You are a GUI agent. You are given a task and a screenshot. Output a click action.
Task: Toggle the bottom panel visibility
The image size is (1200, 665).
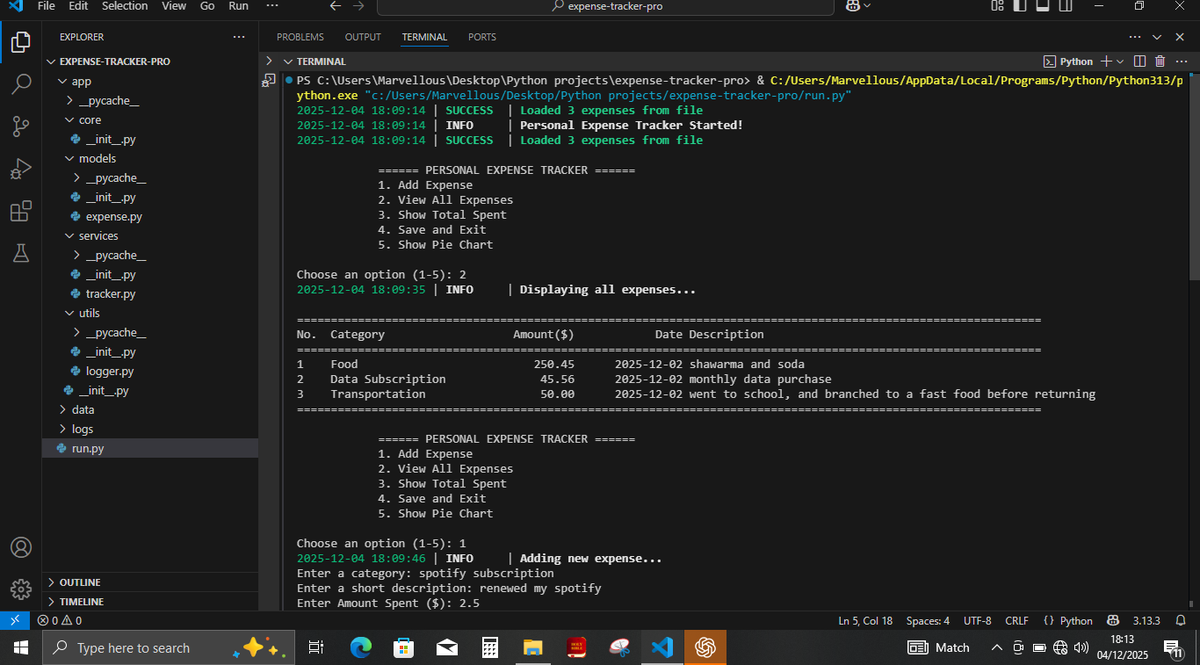point(1043,6)
